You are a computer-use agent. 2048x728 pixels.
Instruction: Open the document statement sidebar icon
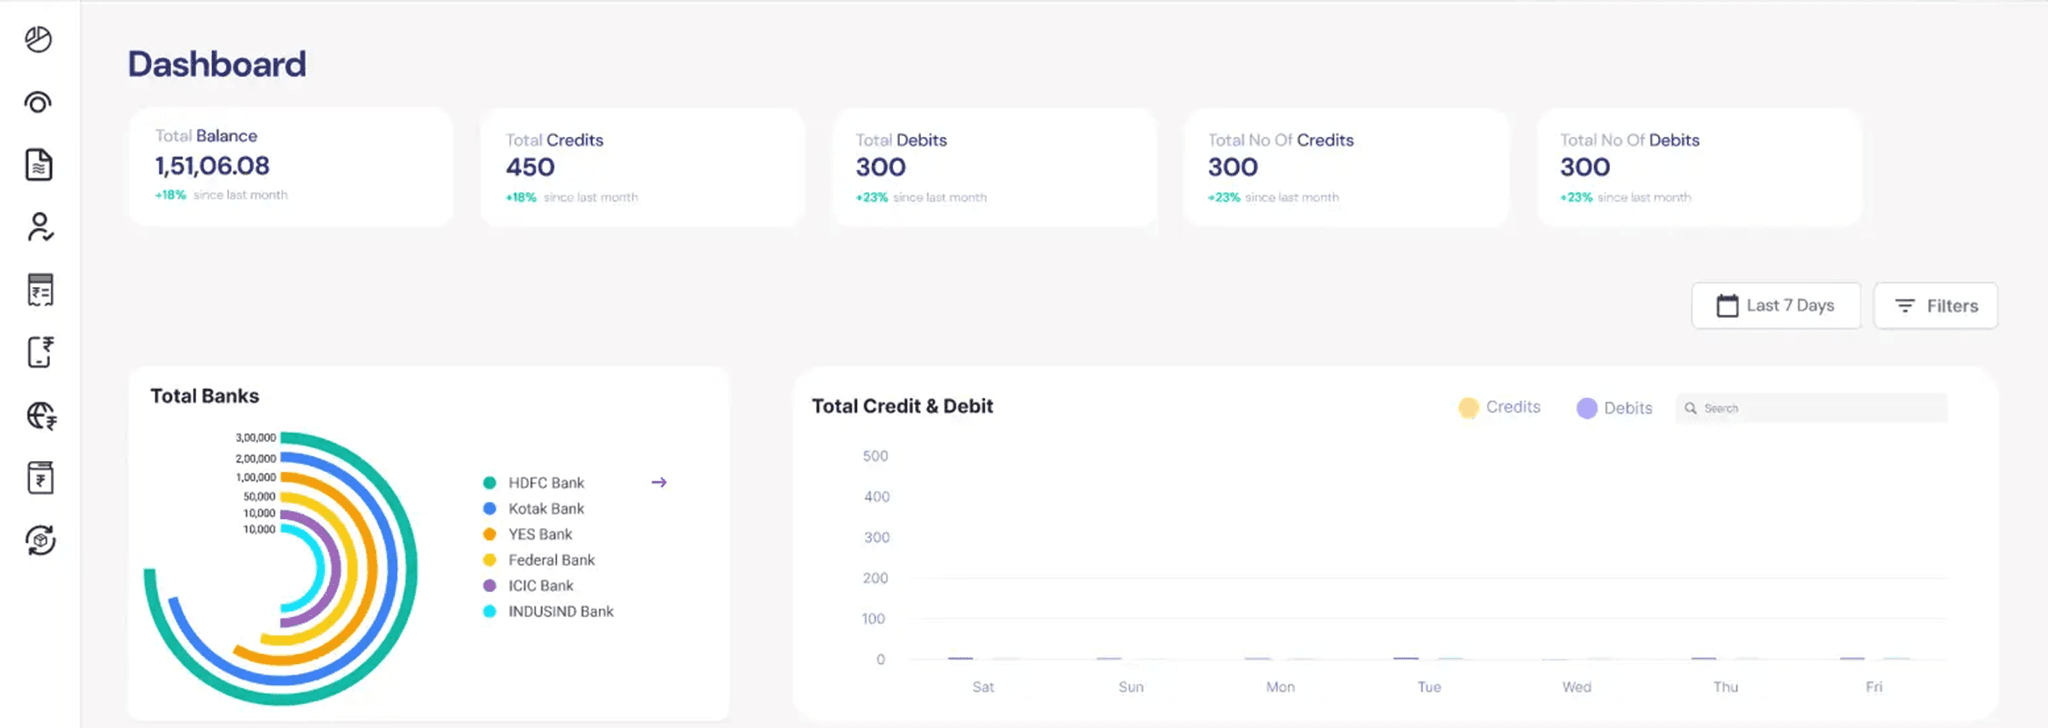pos(39,165)
